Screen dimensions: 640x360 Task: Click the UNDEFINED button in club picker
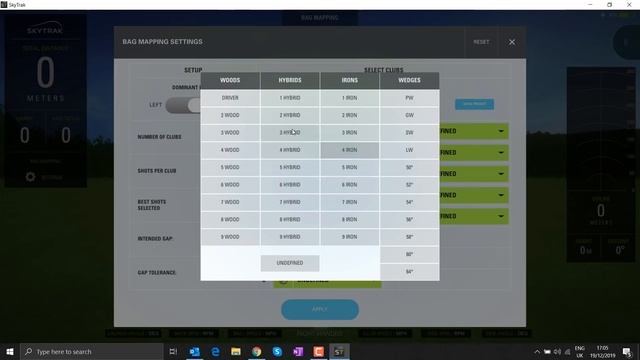pyautogui.click(x=290, y=263)
